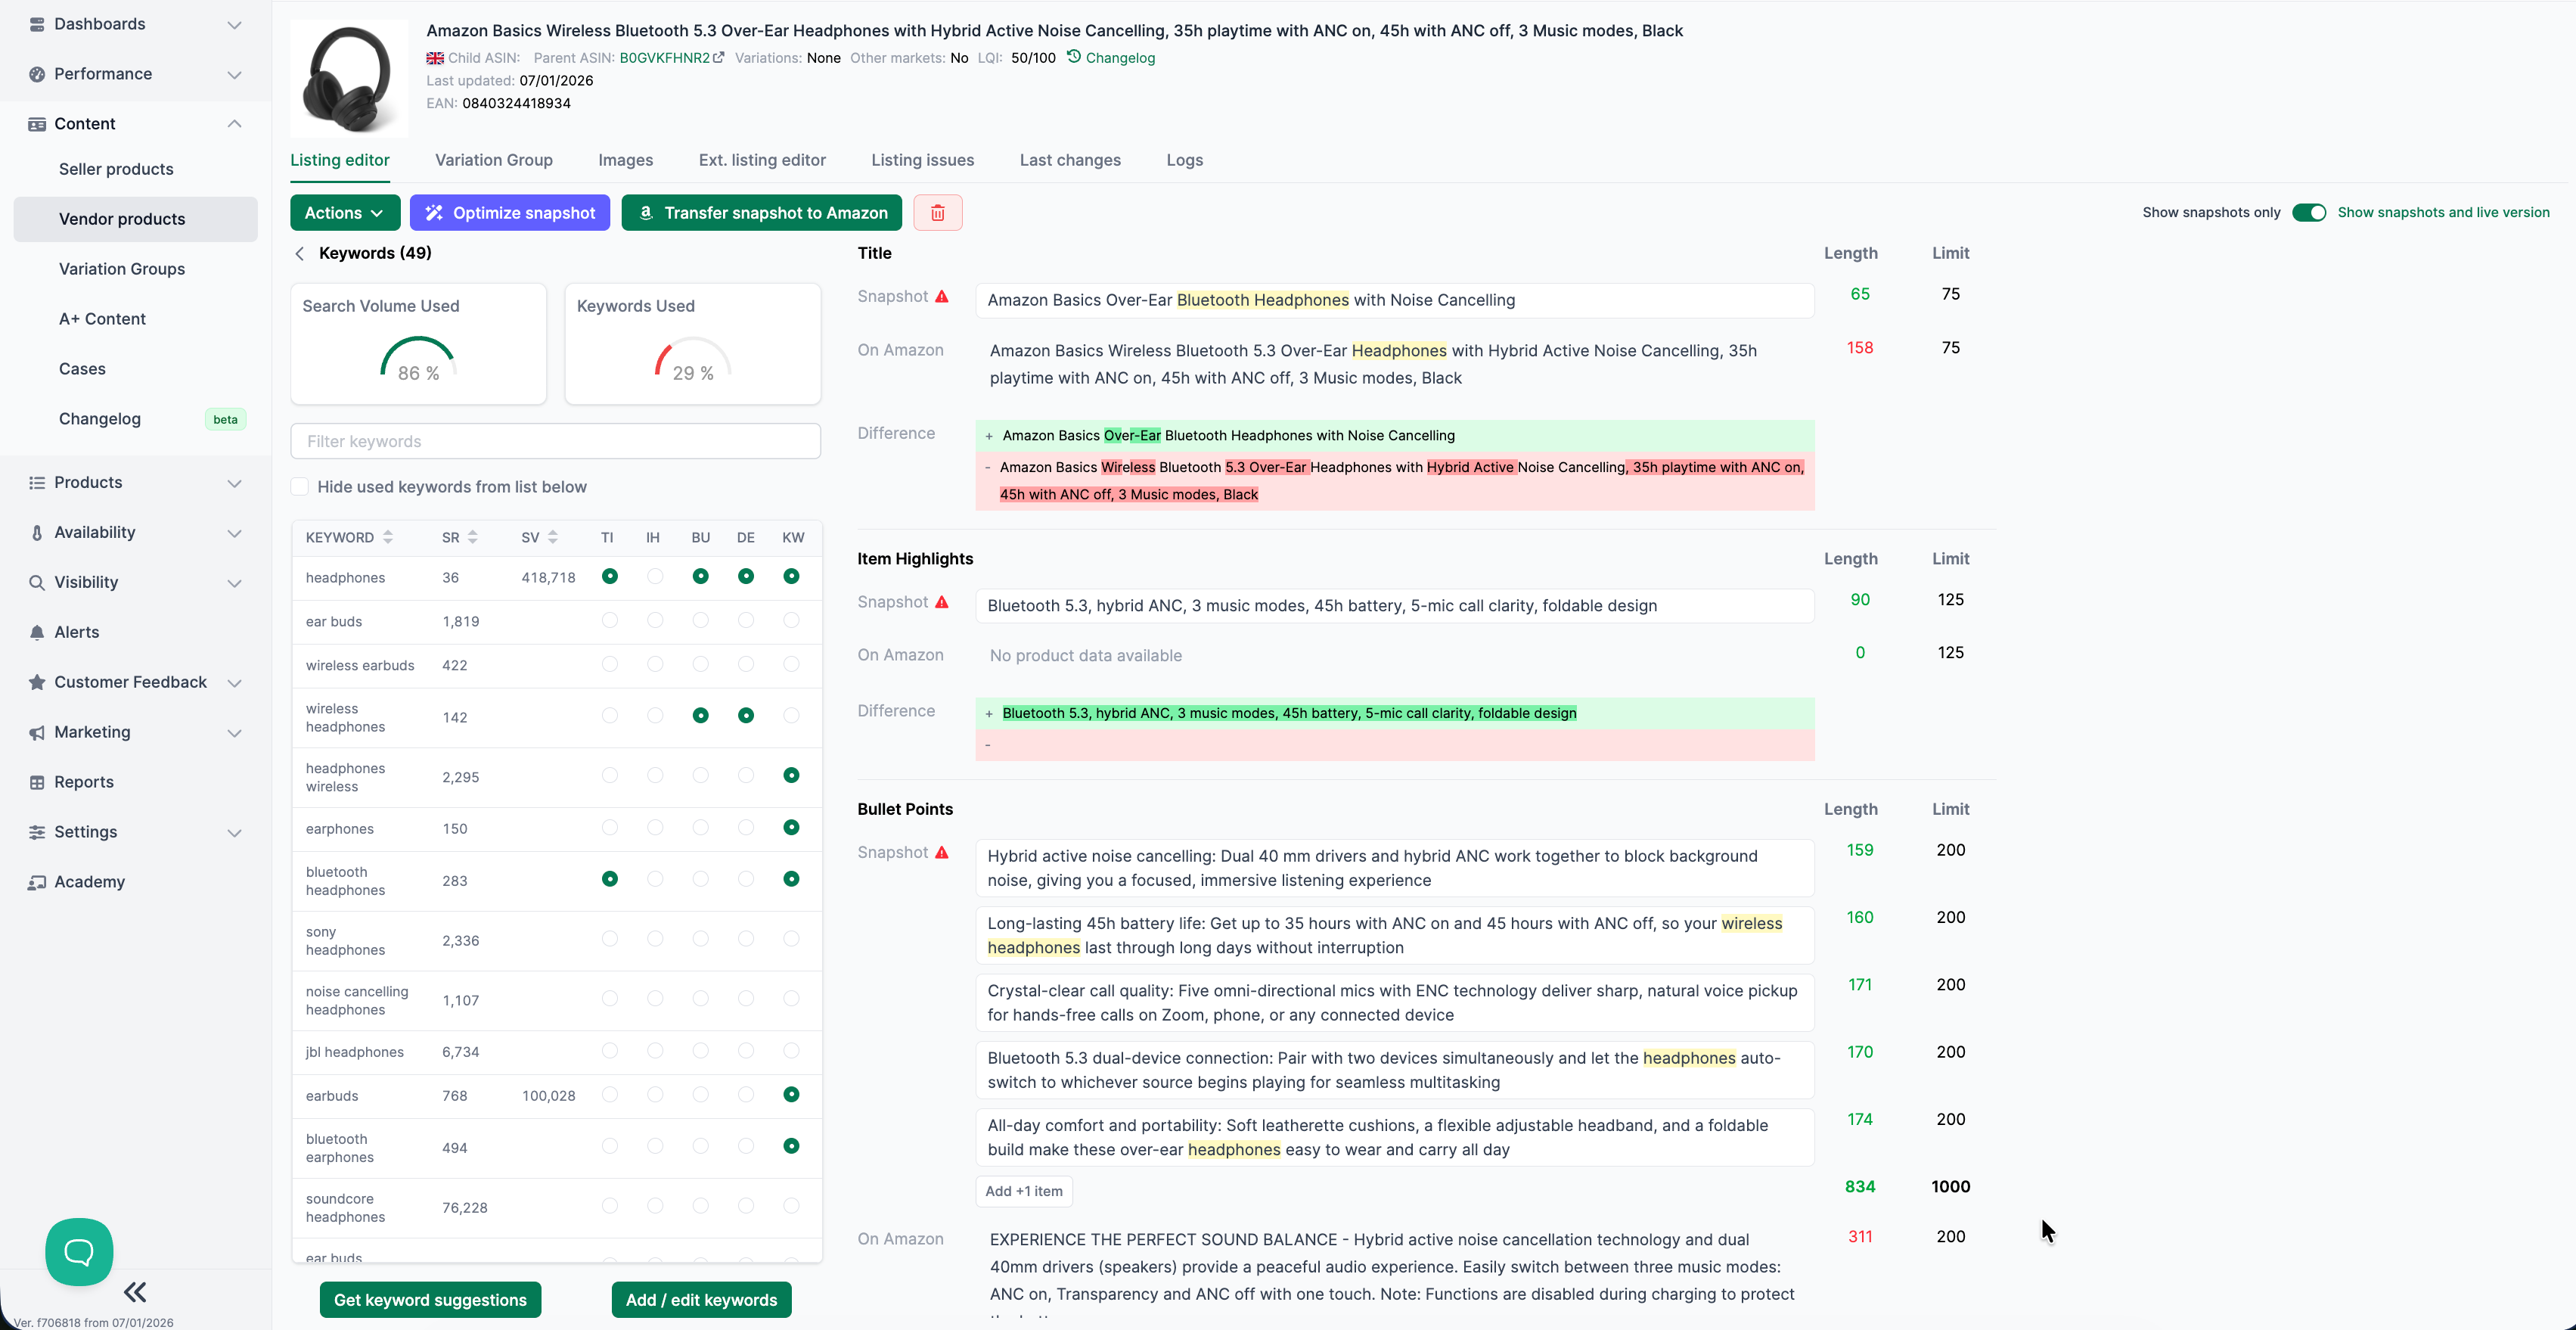Viewport: 2576px width, 1330px height.
Task: Toggle KW radio for earphones row
Action: point(792,827)
